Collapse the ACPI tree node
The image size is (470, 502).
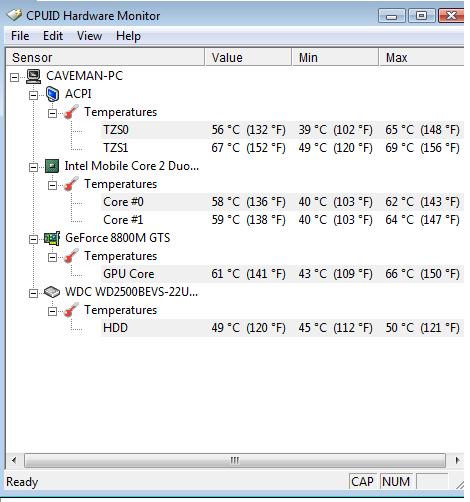33,95
